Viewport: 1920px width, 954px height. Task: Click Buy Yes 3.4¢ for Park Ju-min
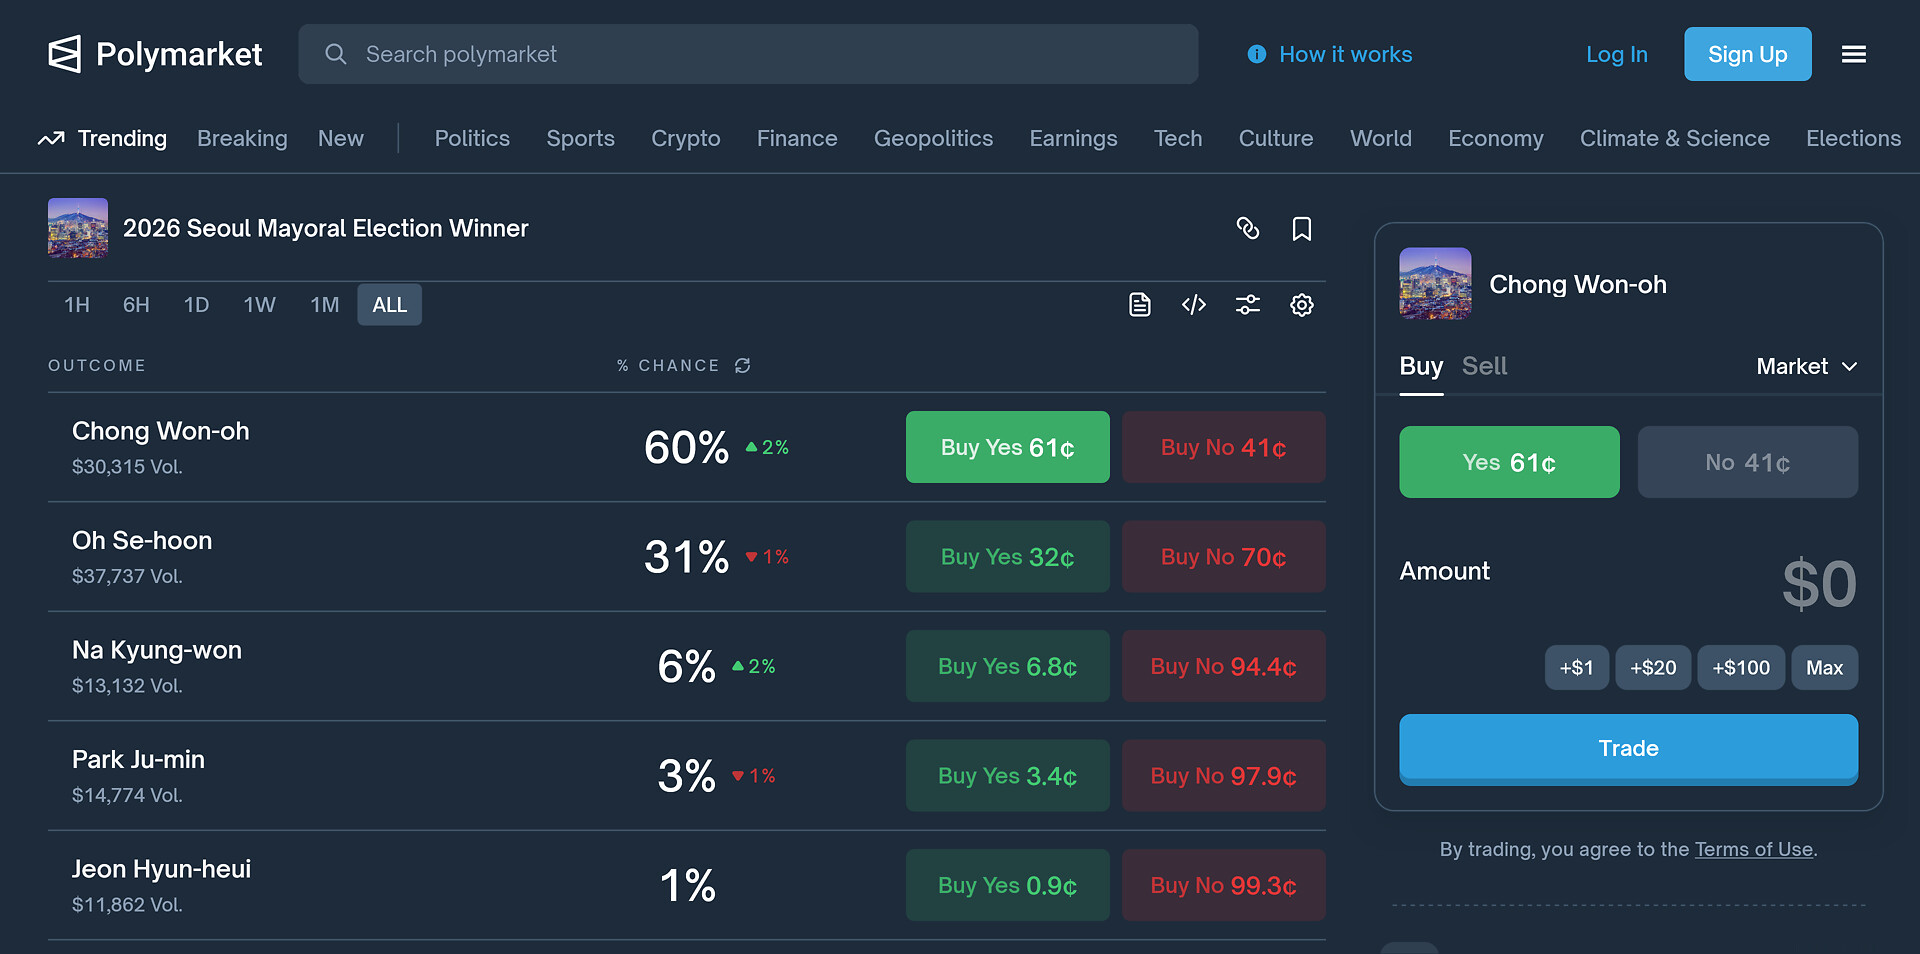tap(1008, 775)
